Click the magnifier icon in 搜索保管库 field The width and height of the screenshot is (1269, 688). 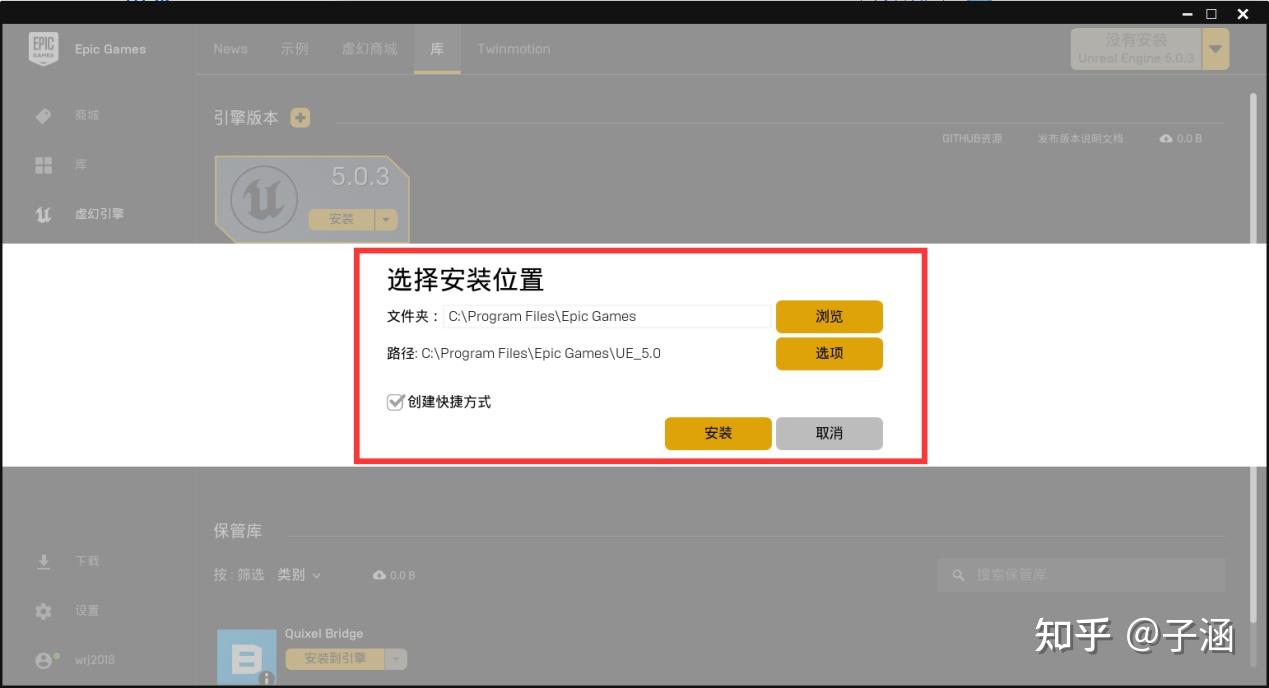(x=957, y=575)
